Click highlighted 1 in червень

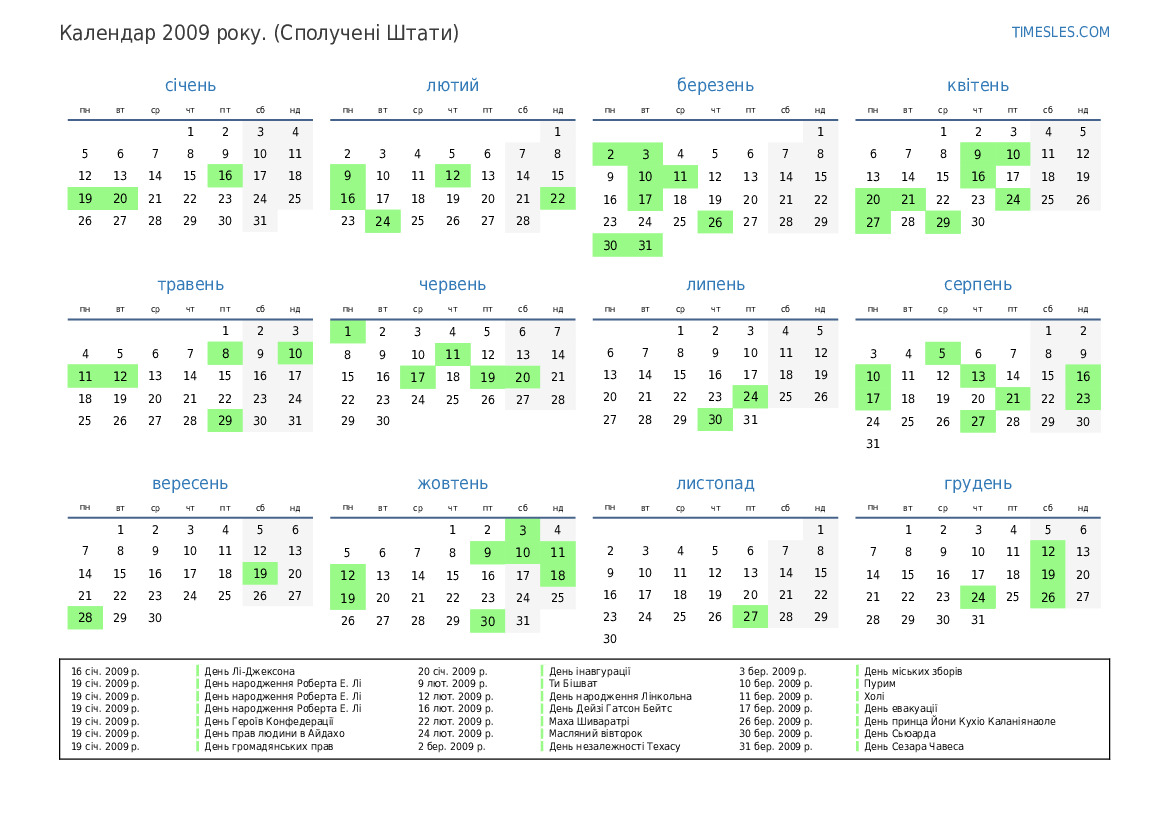347,331
